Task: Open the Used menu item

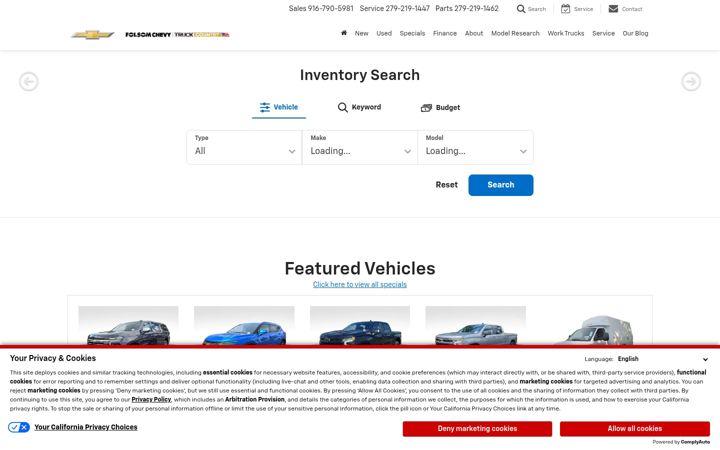Action: click(x=384, y=34)
